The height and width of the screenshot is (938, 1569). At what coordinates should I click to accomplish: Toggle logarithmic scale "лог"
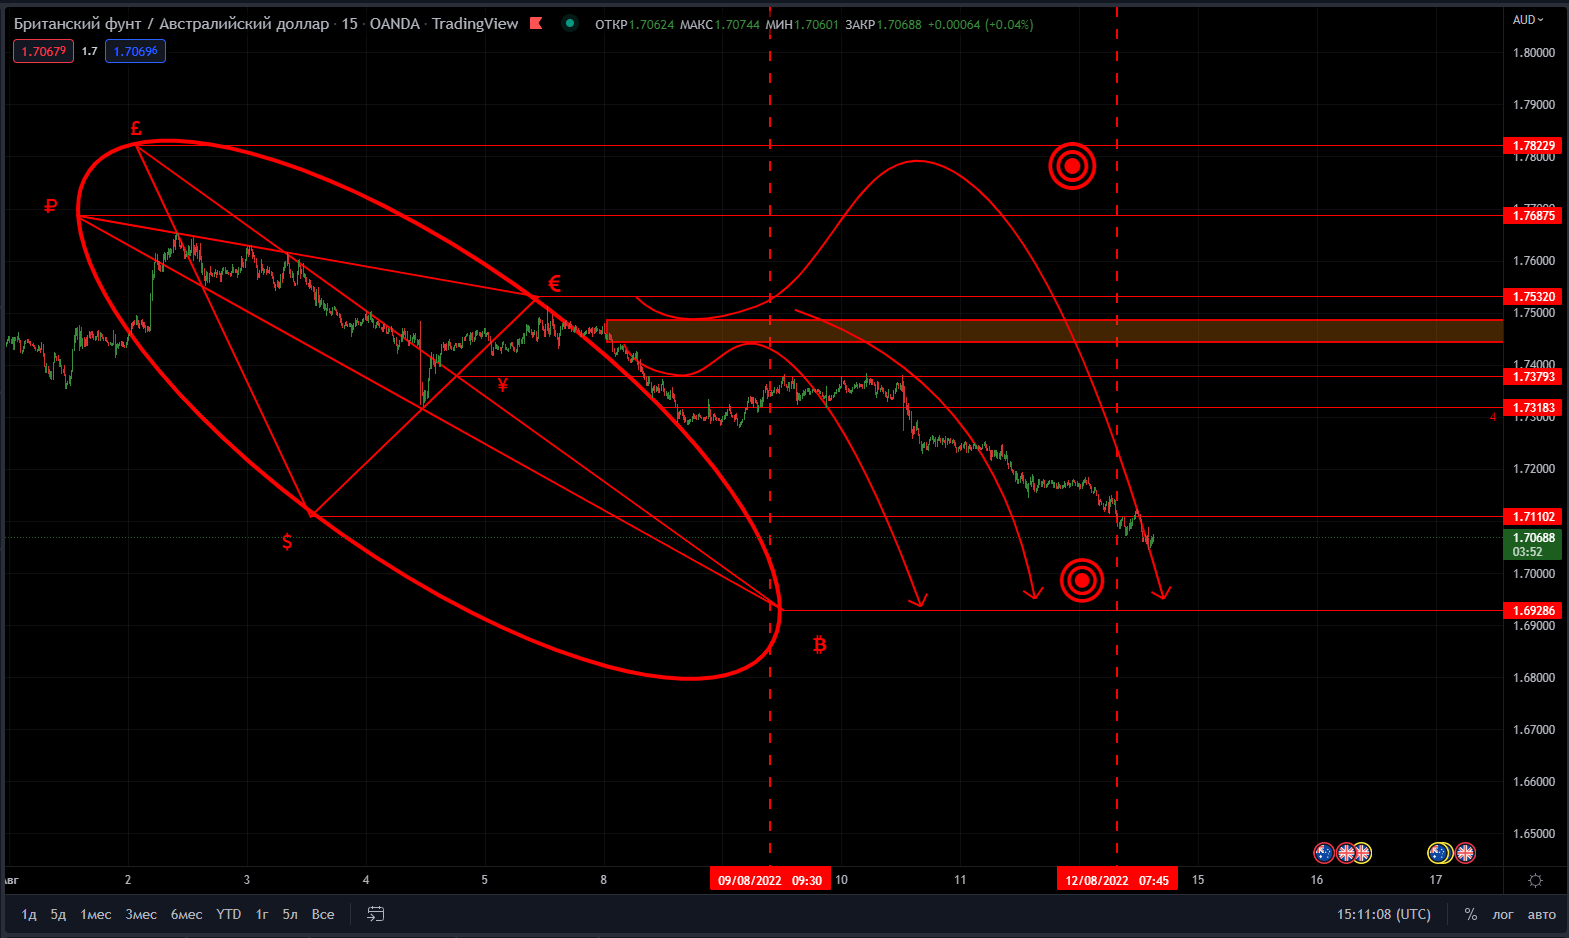point(1503,914)
